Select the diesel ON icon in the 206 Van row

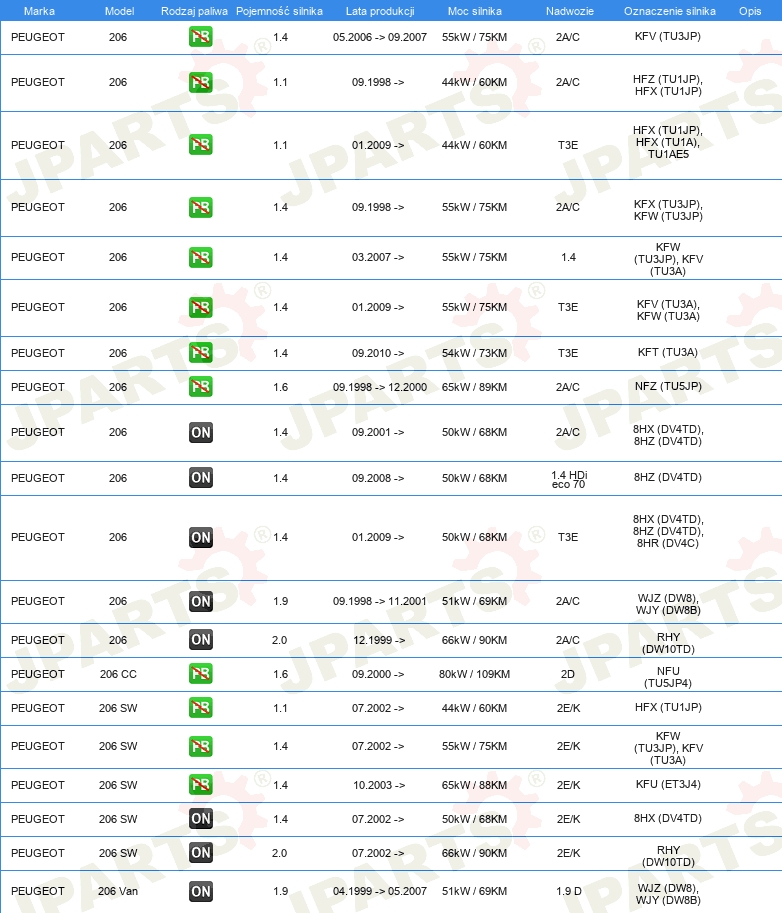click(x=200, y=891)
